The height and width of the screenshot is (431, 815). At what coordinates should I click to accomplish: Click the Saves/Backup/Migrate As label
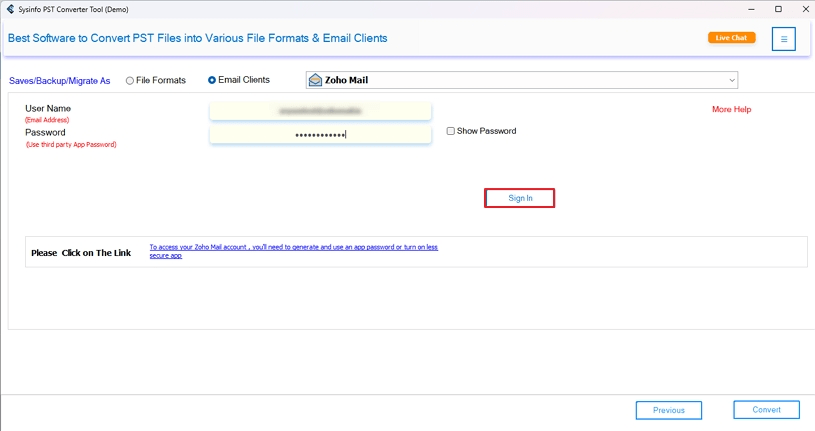(60, 81)
